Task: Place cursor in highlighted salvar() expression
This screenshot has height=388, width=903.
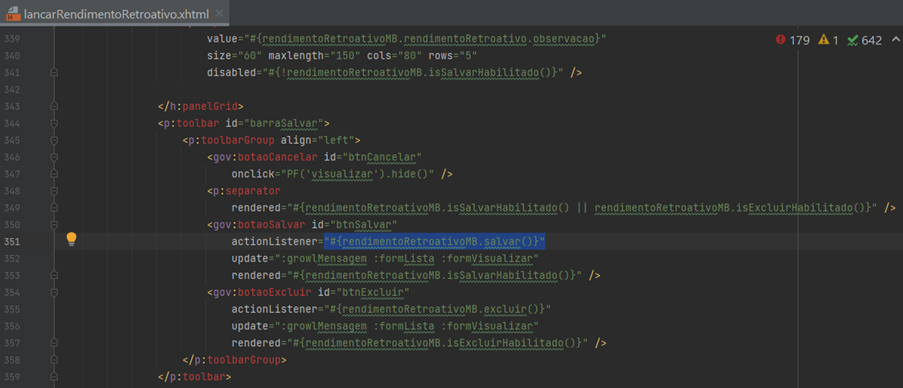Action: coord(434,241)
